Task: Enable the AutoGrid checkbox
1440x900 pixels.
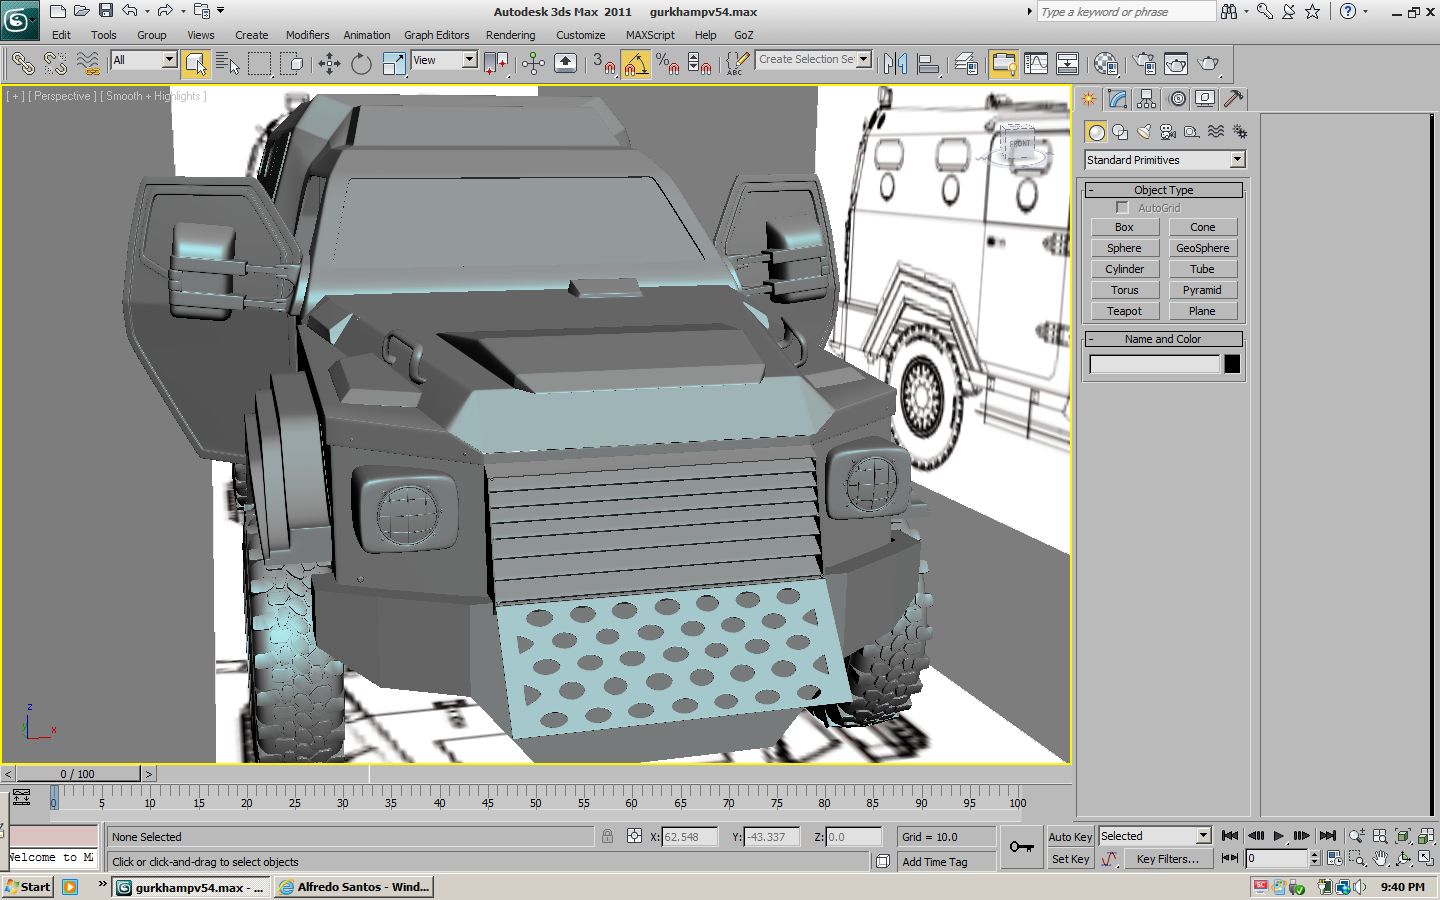Action: point(1122,208)
